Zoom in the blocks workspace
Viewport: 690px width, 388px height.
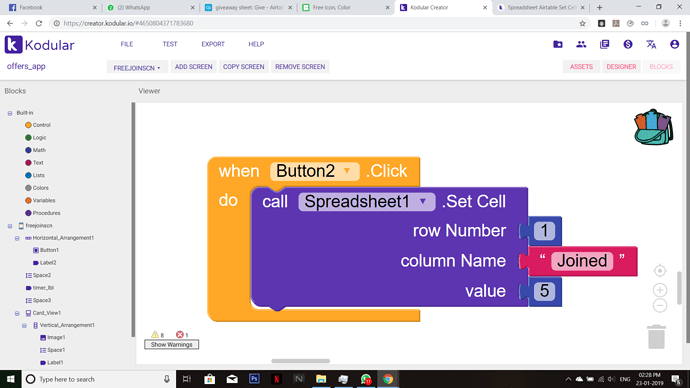(x=660, y=290)
